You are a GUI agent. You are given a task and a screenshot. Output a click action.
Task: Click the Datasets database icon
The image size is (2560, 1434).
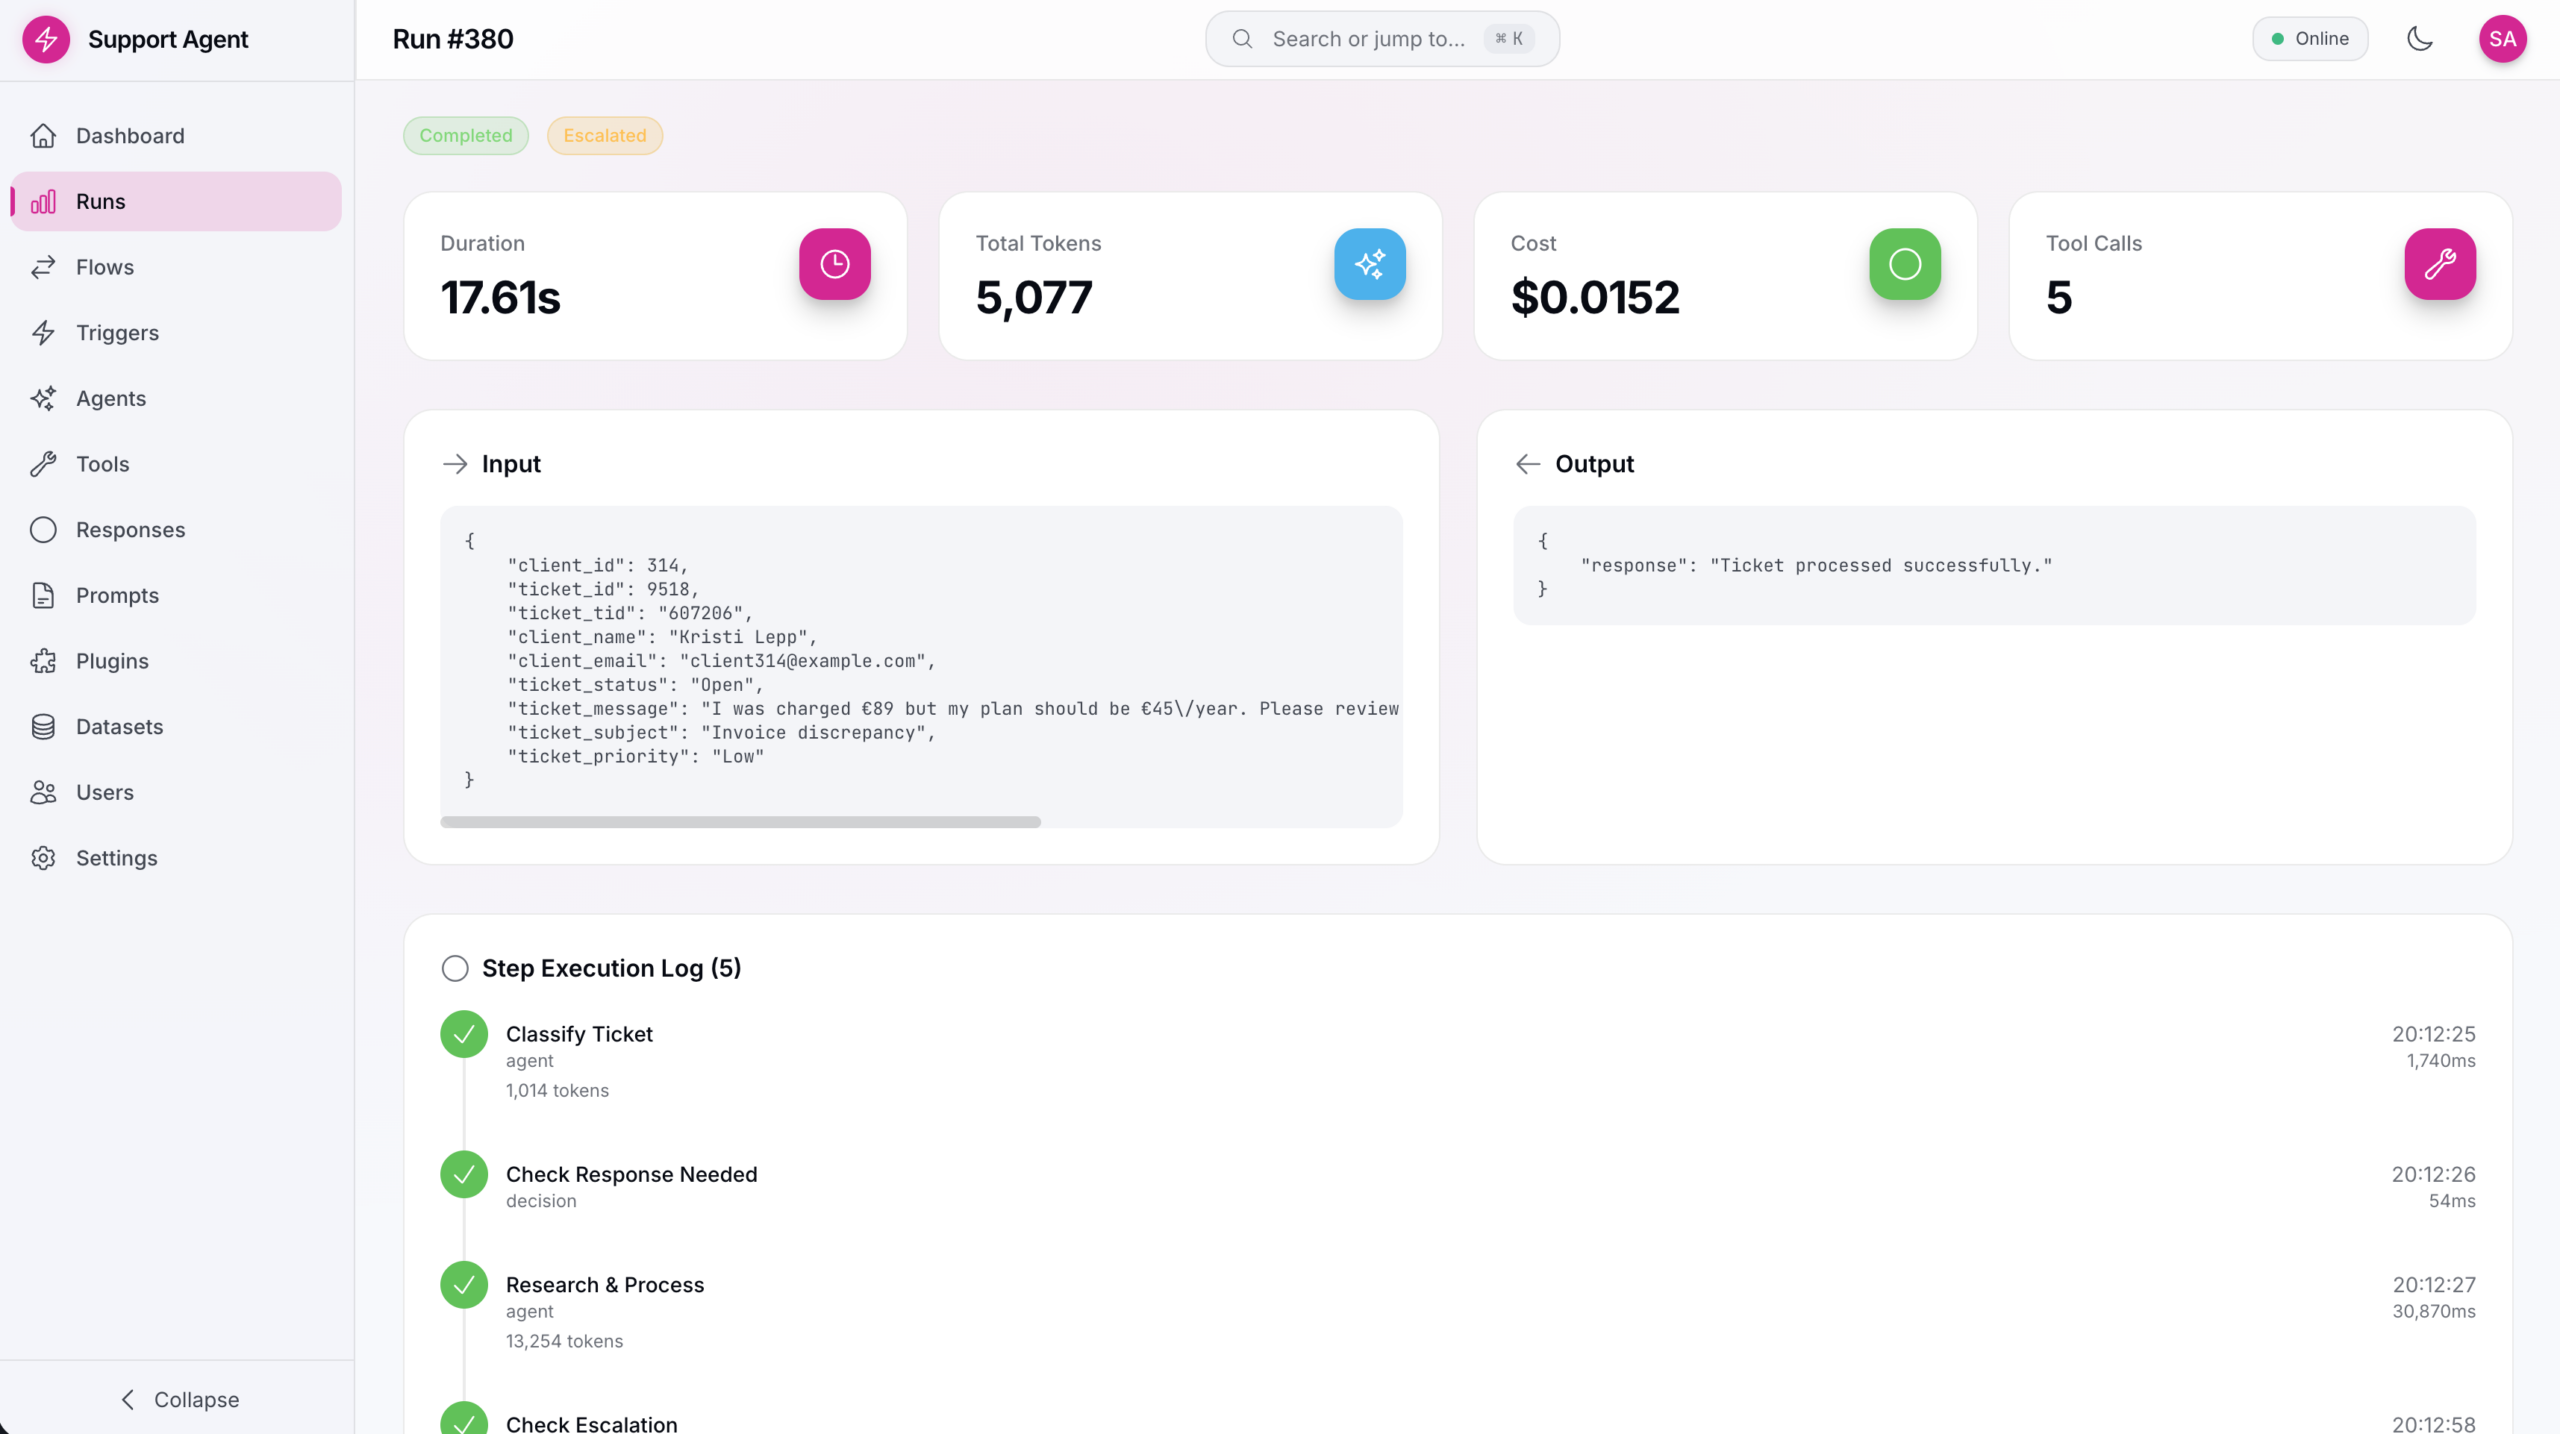[43, 727]
